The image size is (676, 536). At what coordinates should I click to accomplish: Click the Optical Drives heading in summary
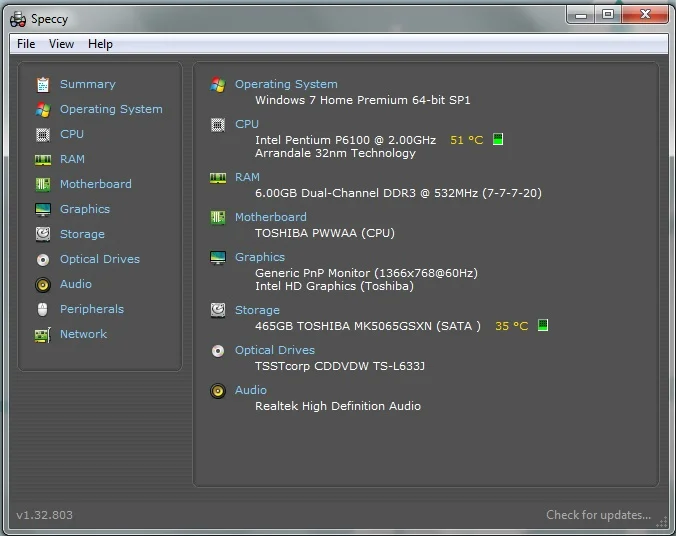(275, 350)
